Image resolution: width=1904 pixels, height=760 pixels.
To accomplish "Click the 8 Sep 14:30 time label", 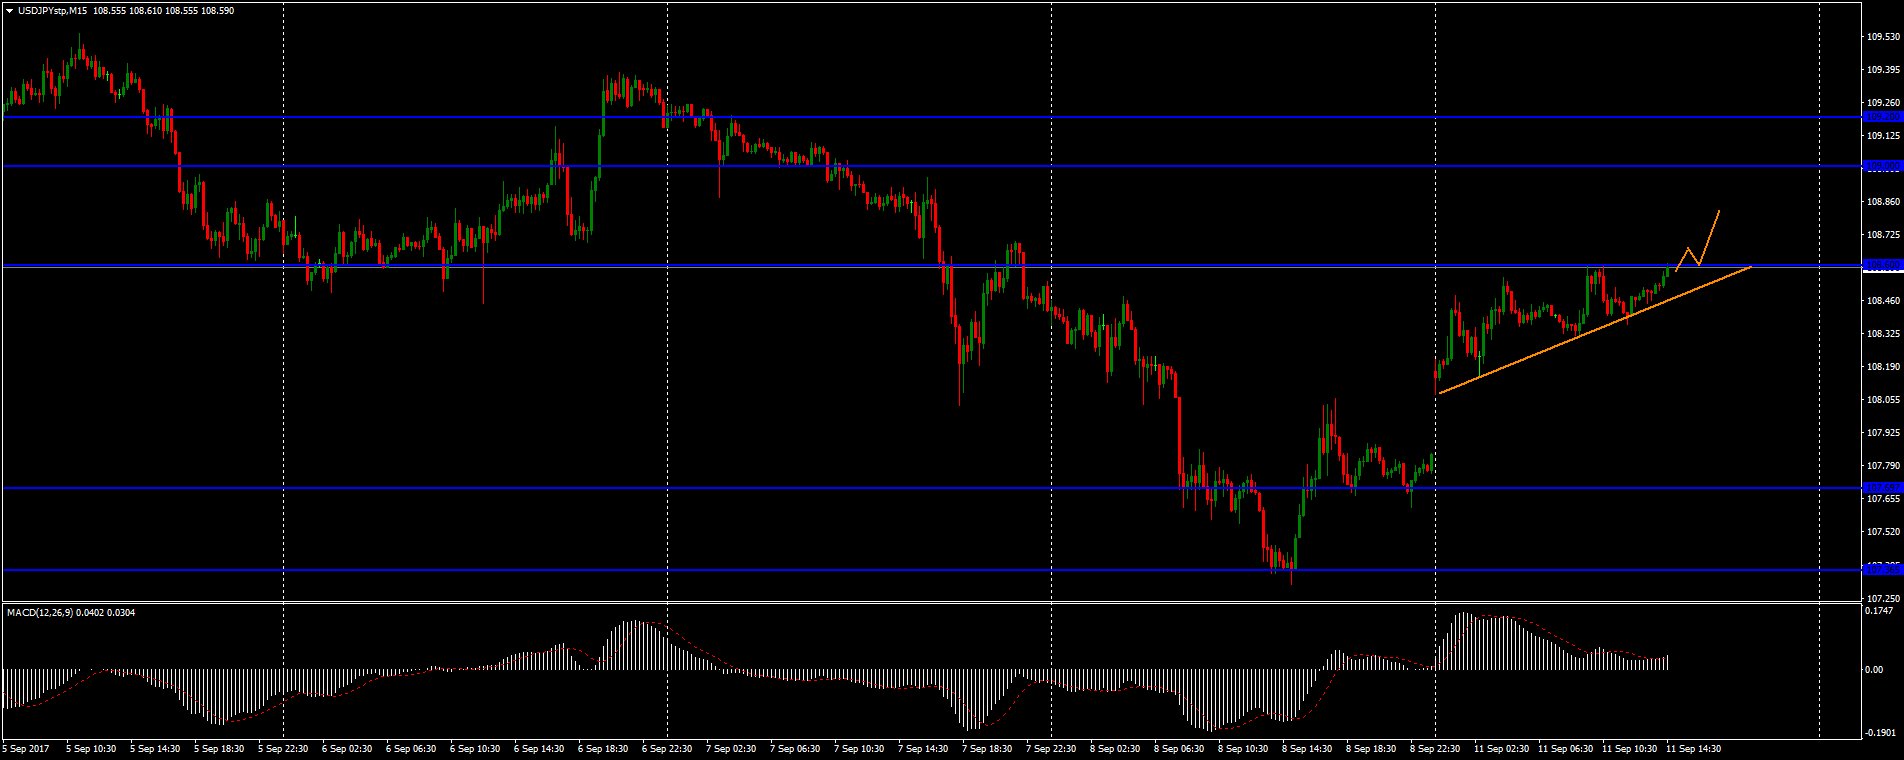I will tap(1307, 748).
